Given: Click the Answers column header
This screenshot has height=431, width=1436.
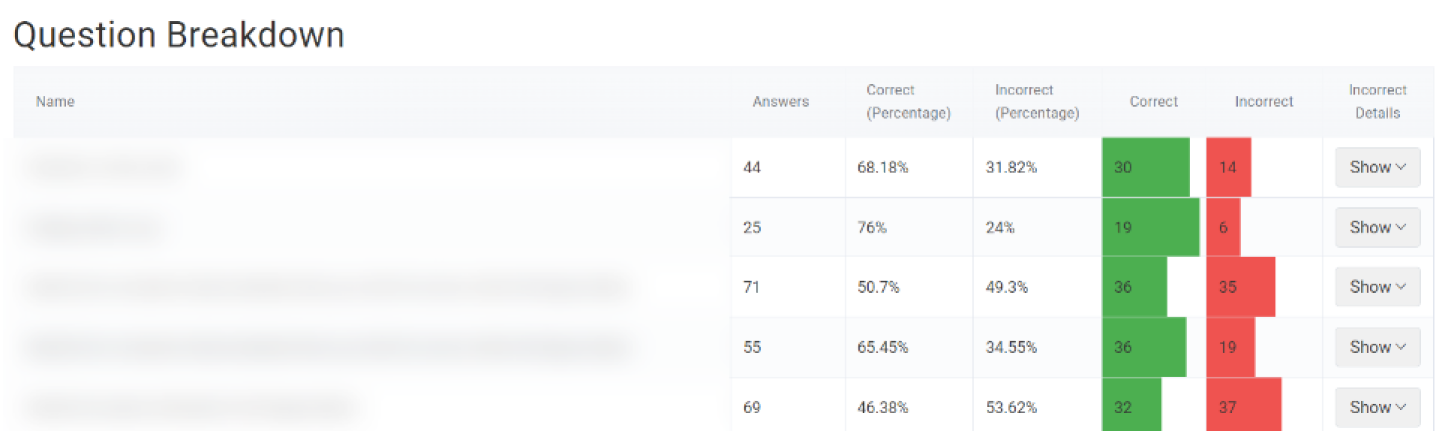Looking at the screenshot, I should tap(780, 101).
